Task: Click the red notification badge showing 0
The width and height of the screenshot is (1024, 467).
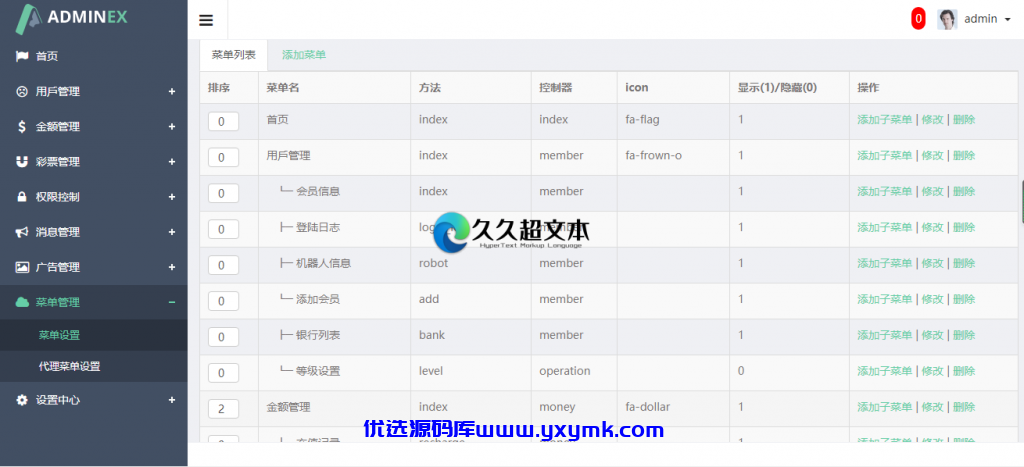Action: pos(918,19)
